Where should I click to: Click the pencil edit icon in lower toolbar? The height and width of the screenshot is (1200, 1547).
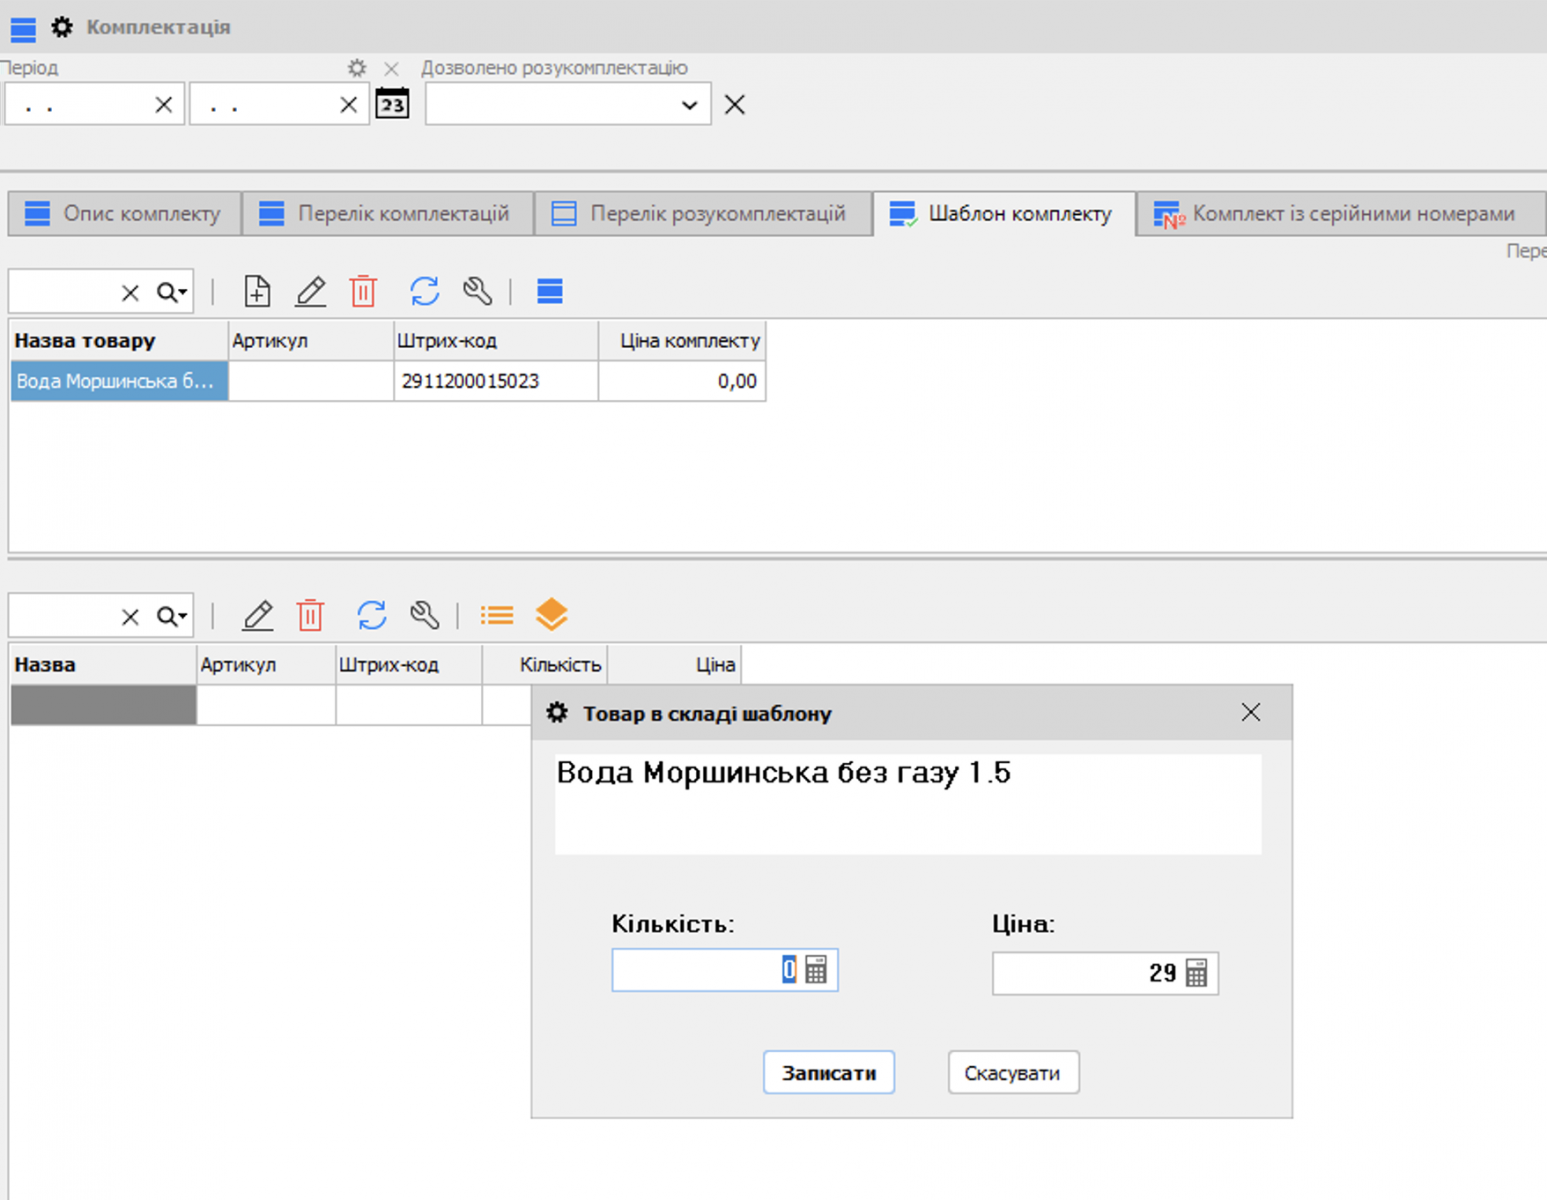pos(258,615)
